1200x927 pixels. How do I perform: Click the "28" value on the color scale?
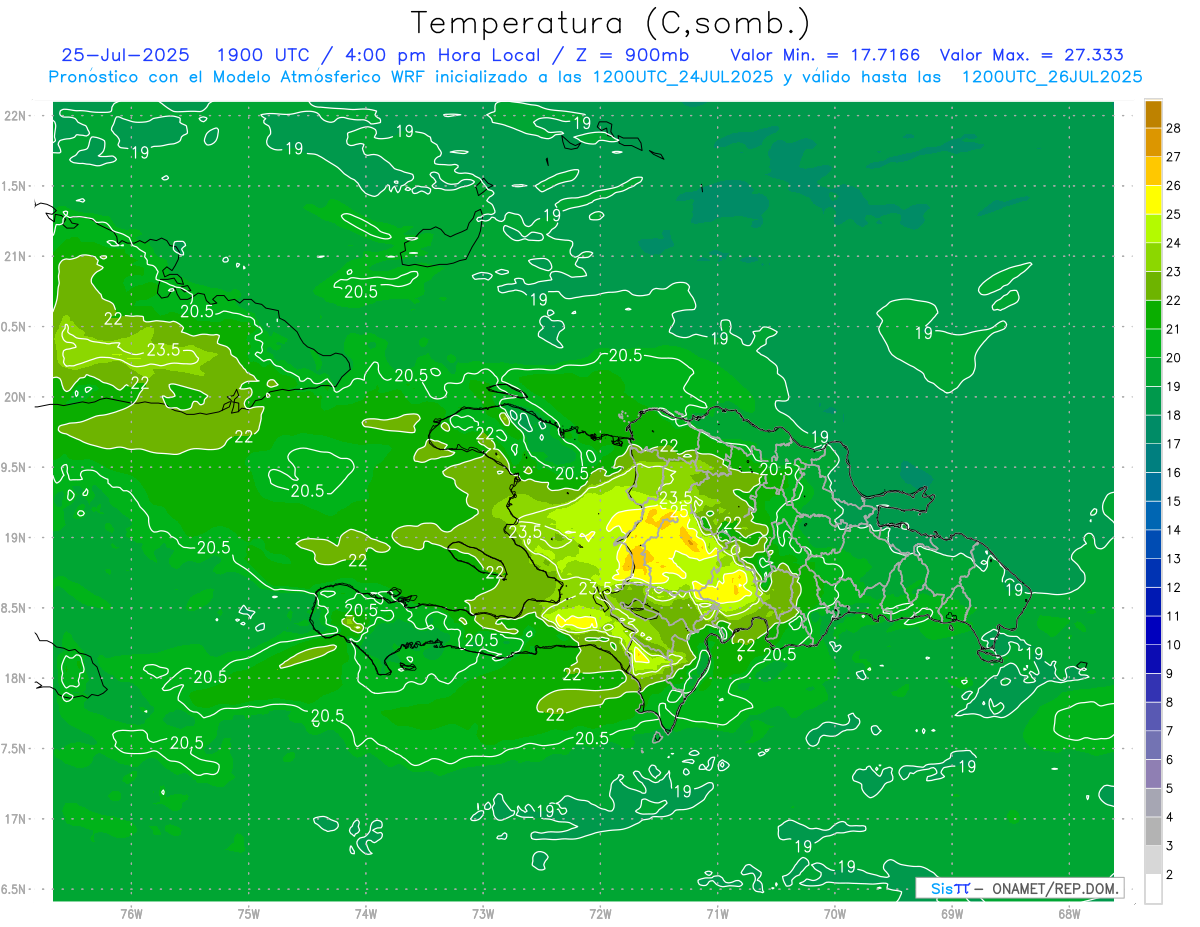(x=1174, y=128)
